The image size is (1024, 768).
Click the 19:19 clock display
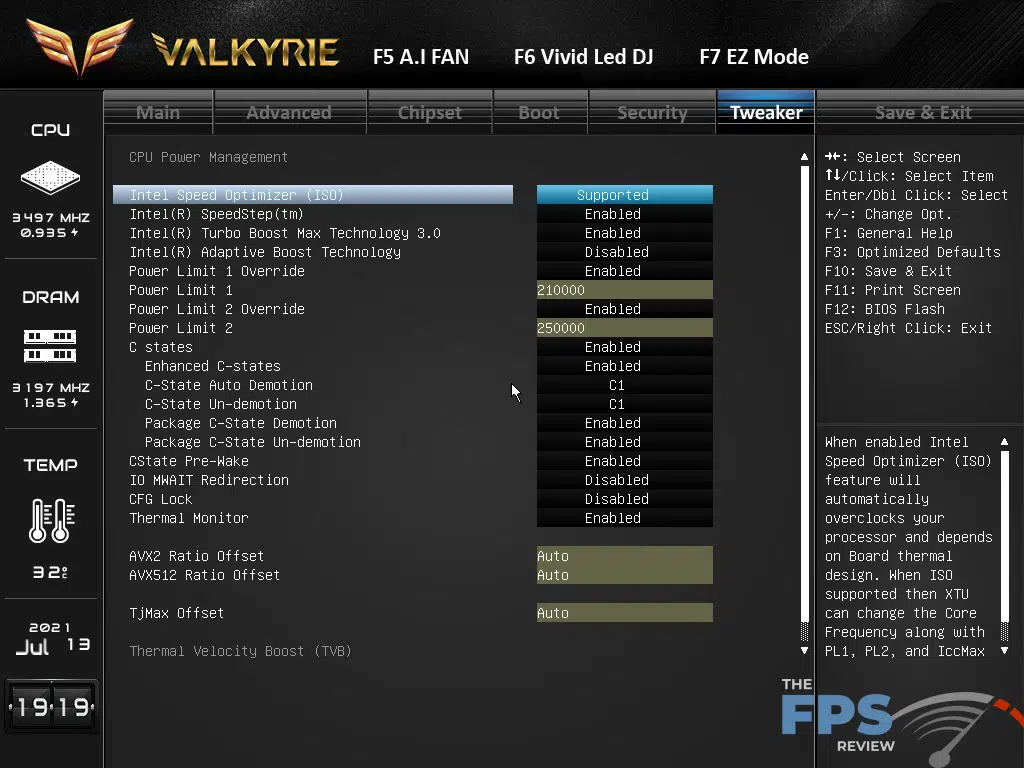52,706
